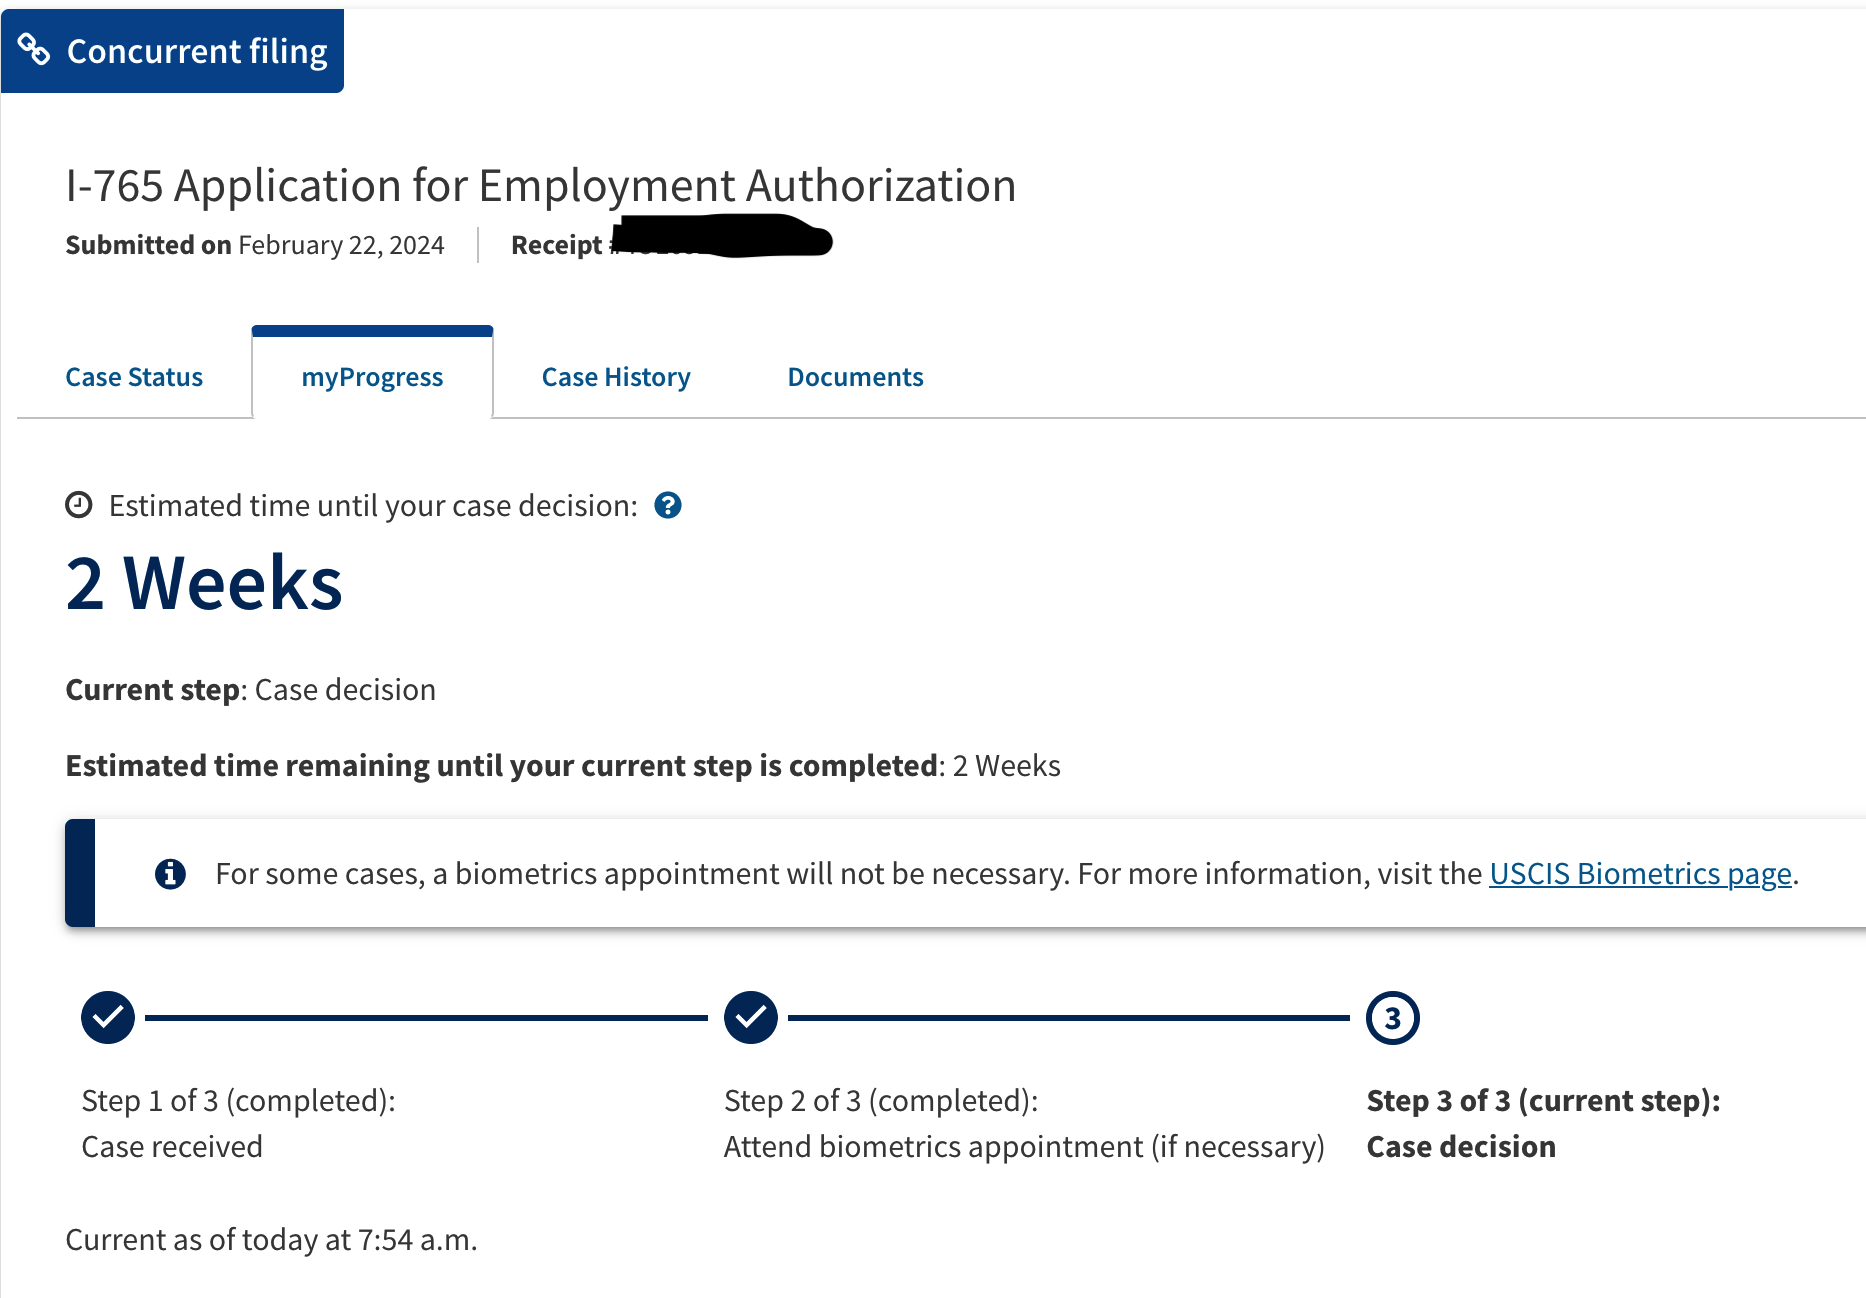The height and width of the screenshot is (1298, 1866).
Task: Go to the Documents tab
Action: pyautogui.click(x=855, y=377)
